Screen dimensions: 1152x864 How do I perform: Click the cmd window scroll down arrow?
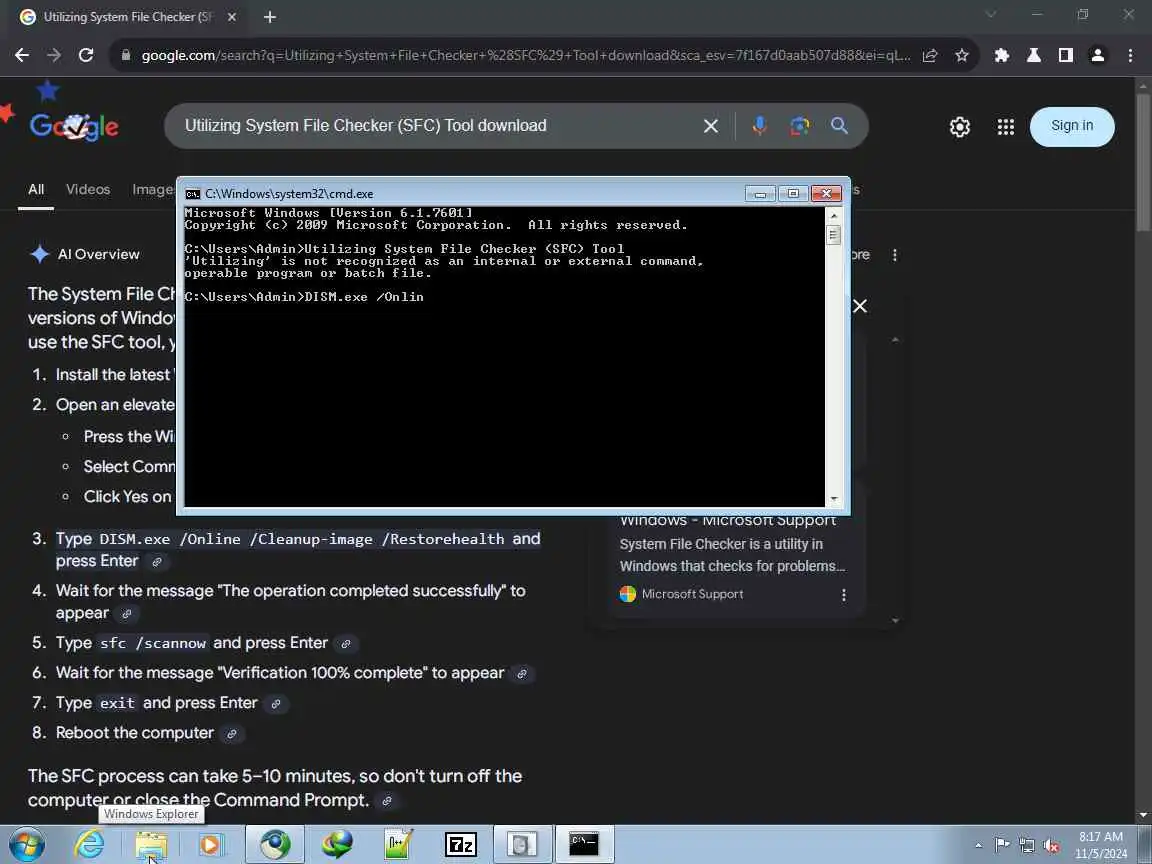pos(833,499)
